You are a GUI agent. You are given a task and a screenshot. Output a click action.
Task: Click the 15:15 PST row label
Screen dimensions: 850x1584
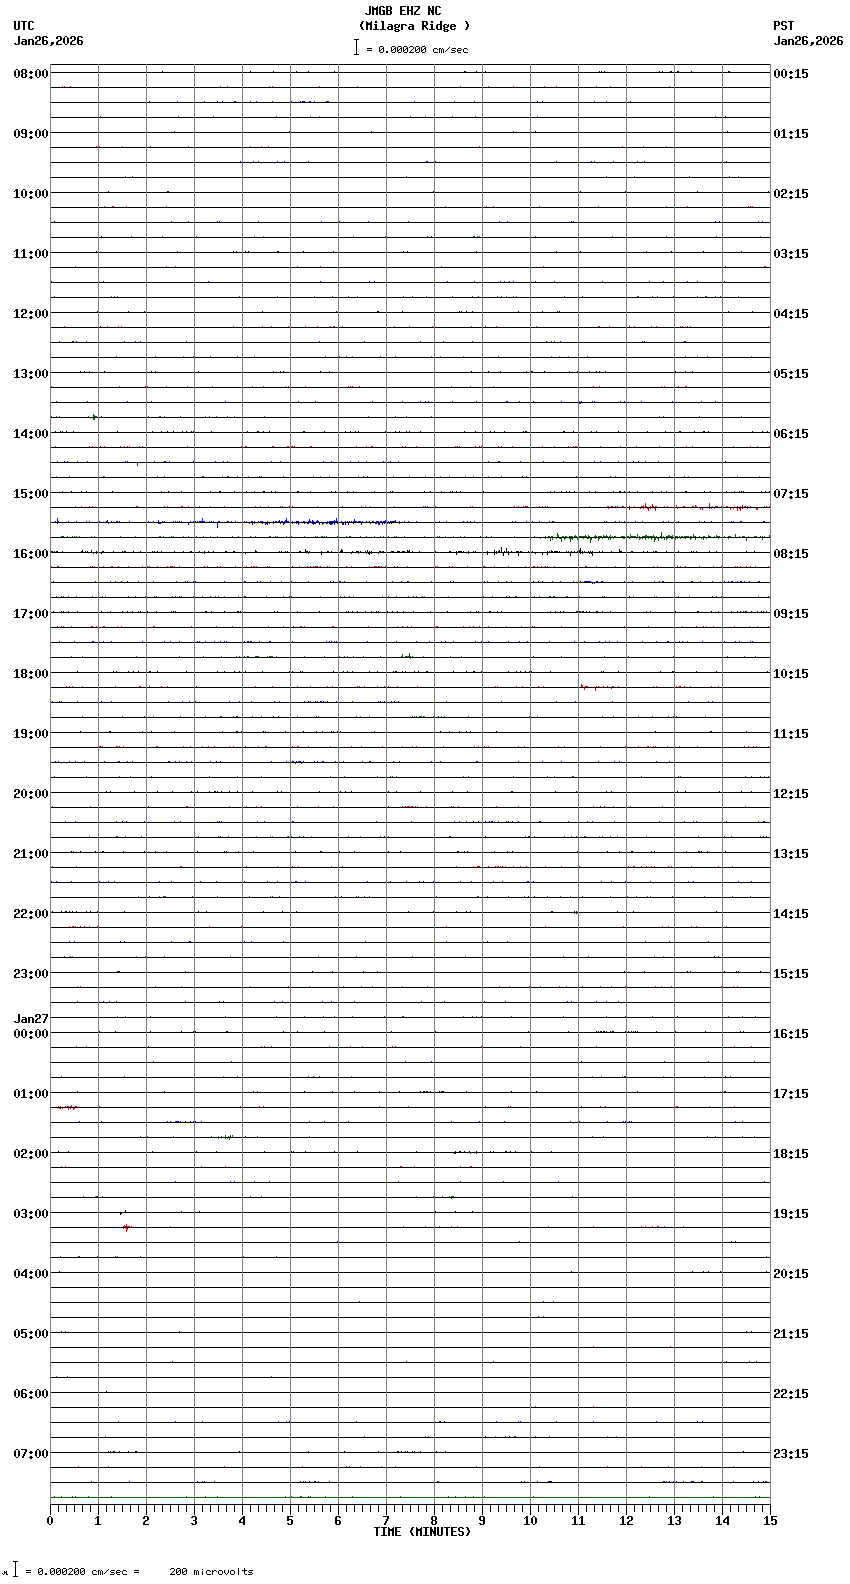coord(791,974)
